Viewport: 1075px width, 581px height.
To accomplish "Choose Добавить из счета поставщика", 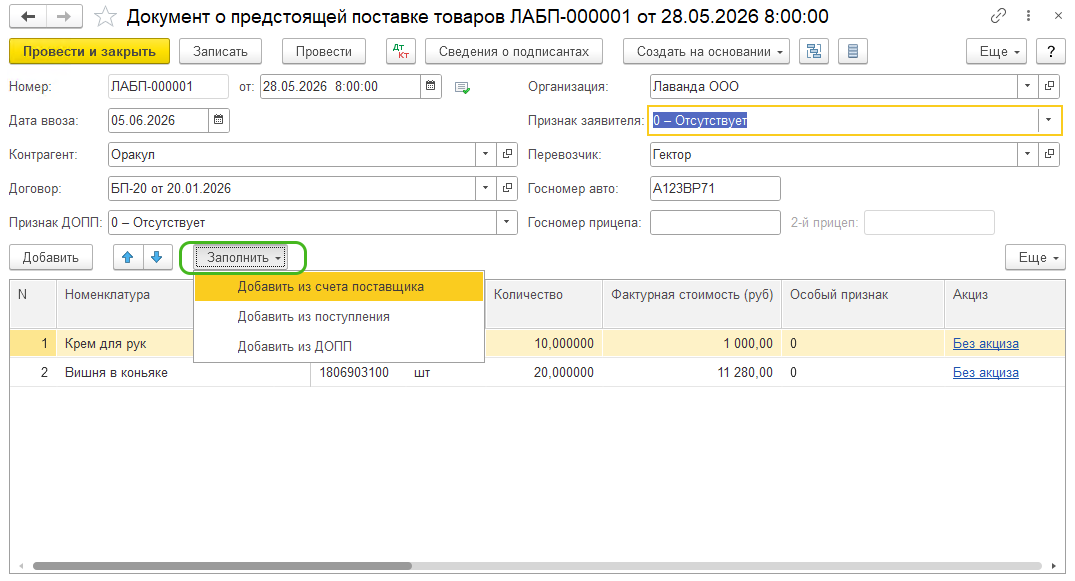I will tap(339, 287).
